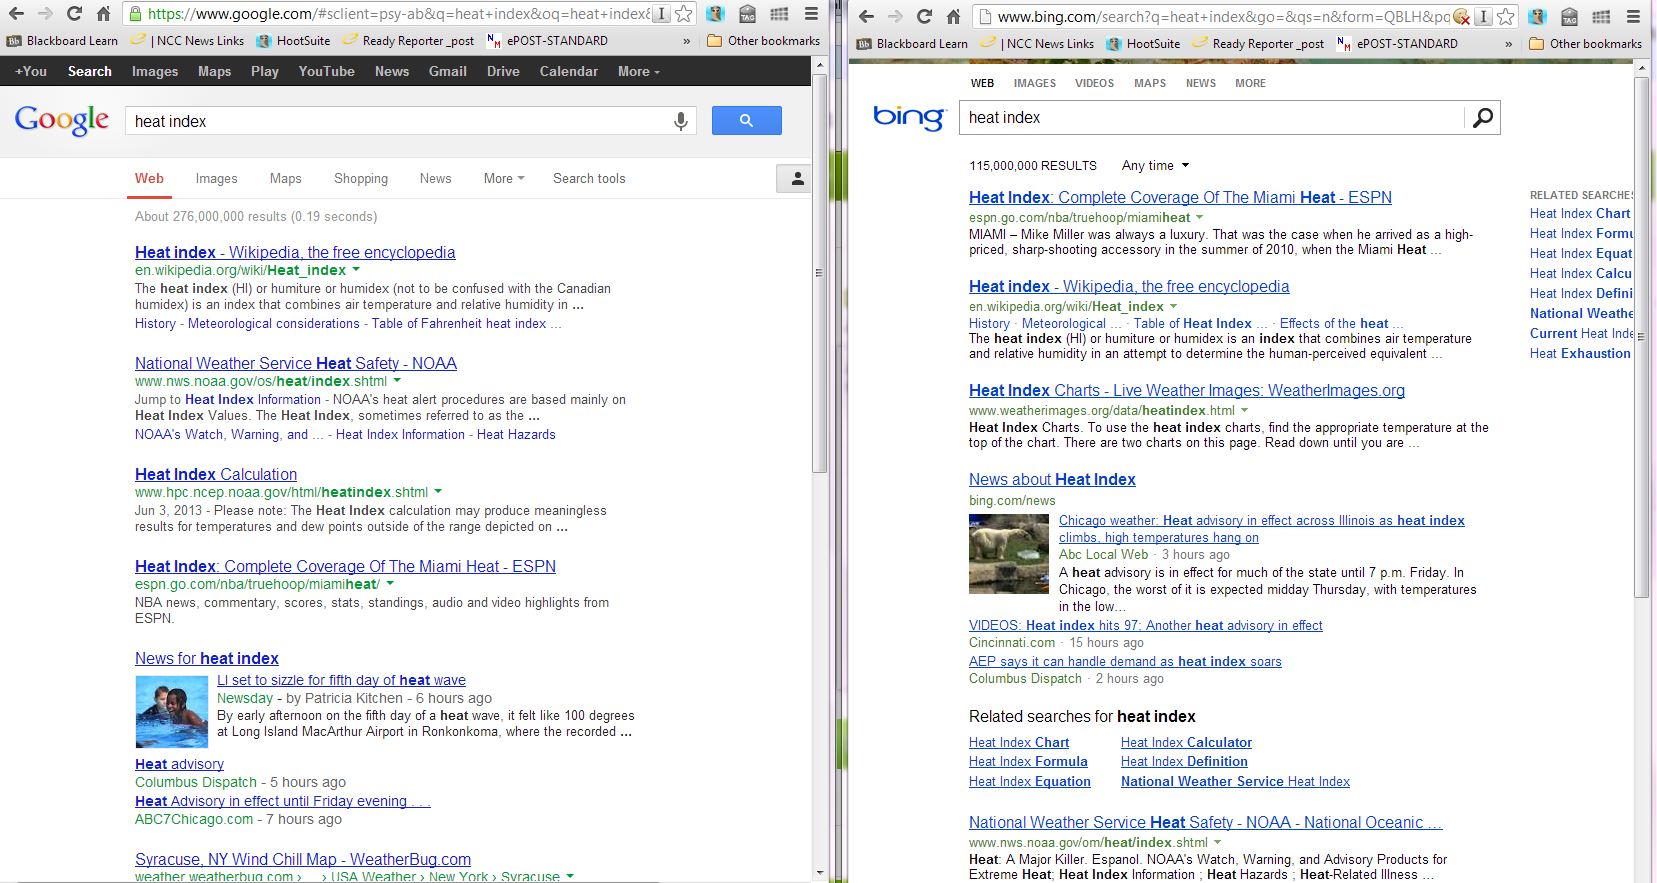
Task: Start Google voice search with the microphone
Action: pyautogui.click(x=681, y=121)
